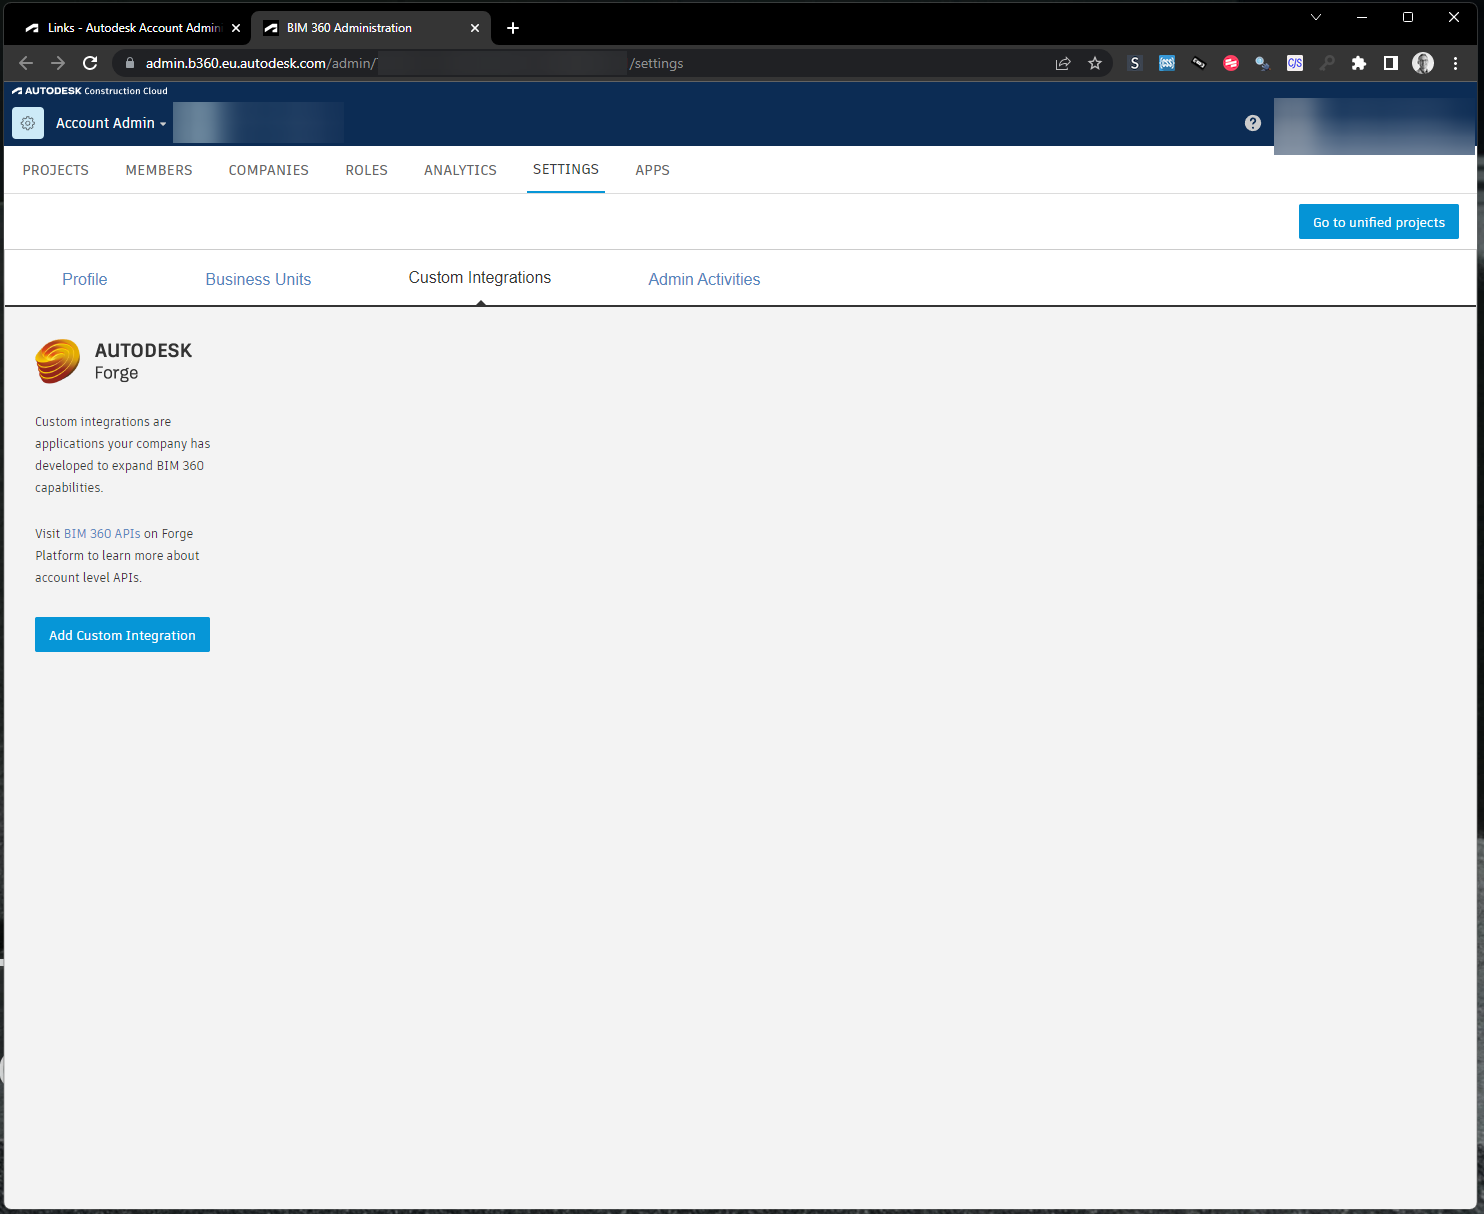Open the help question mark icon
The image size is (1484, 1214).
pos(1253,123)
